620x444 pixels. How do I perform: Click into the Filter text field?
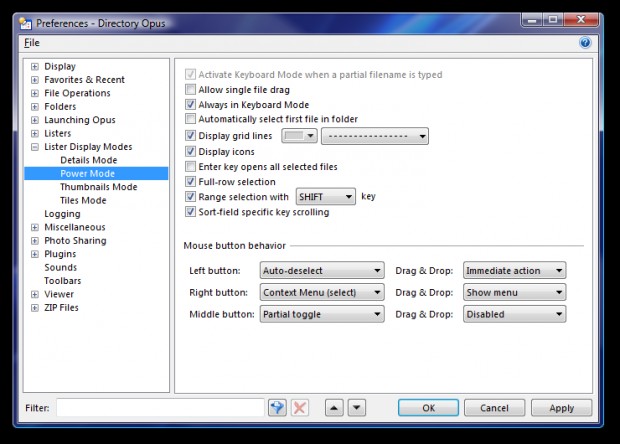click(160, 408)
